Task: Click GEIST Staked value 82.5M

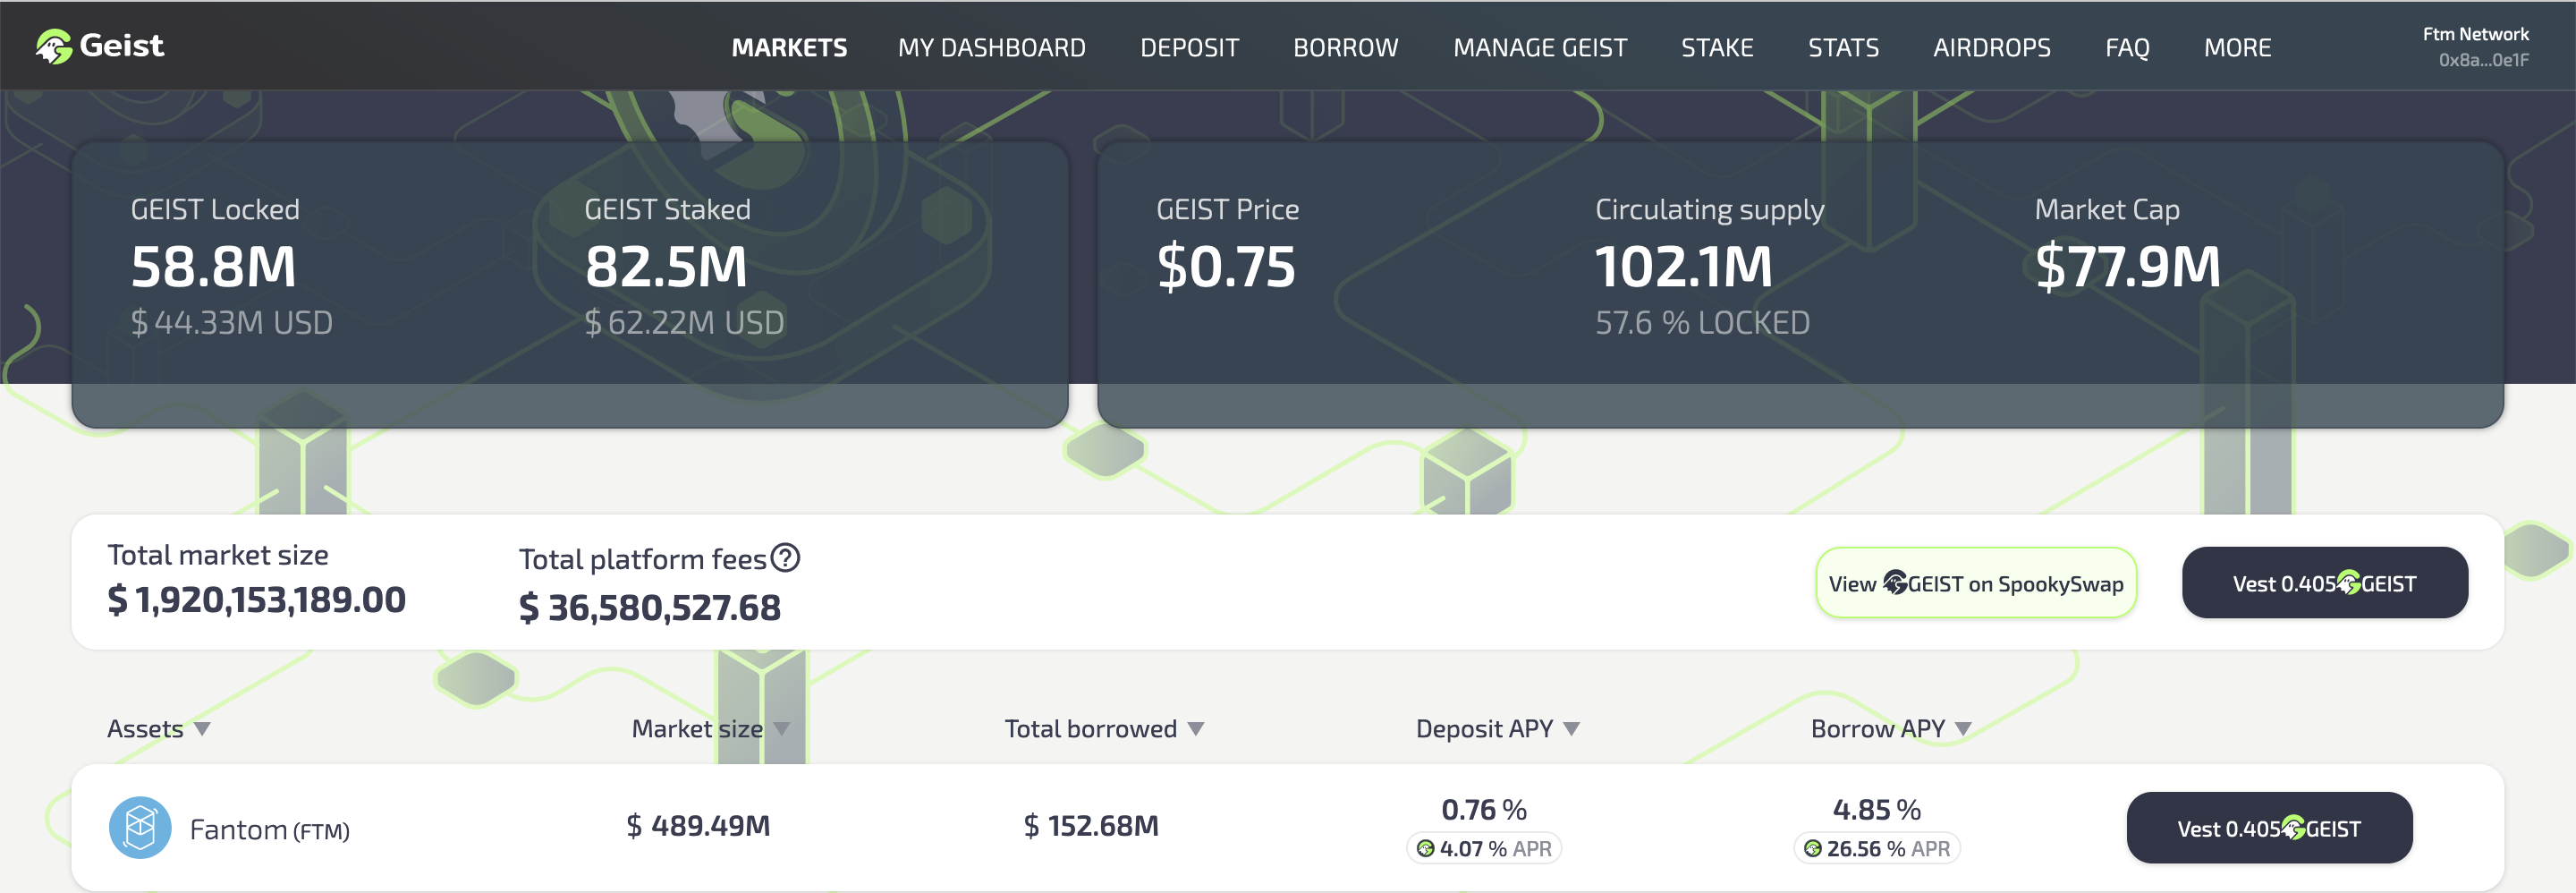Action: pos(666,267)
